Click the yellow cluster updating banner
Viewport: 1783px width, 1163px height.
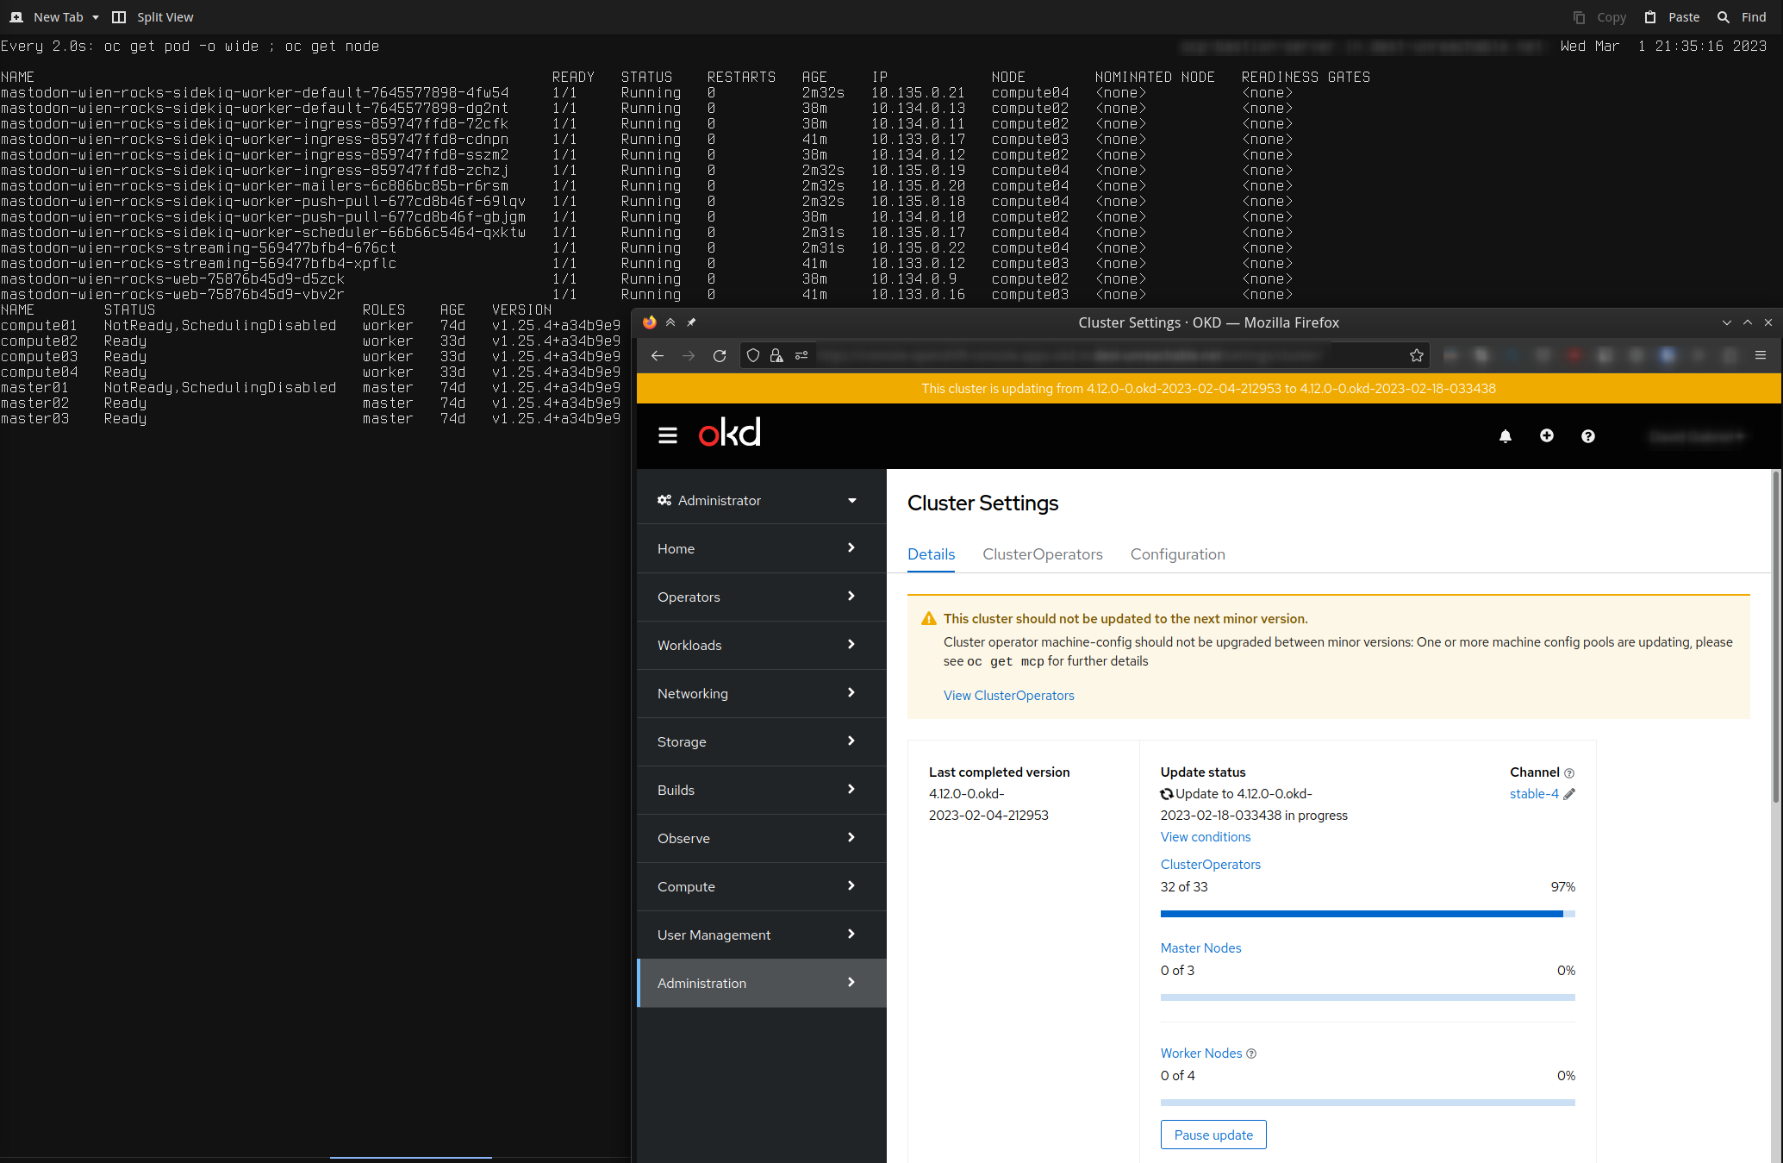click(x=1208, y=388)
